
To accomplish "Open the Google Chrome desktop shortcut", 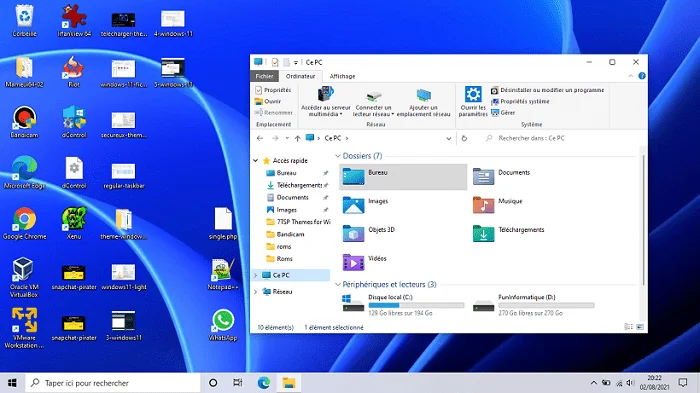I will click(25, 223).
